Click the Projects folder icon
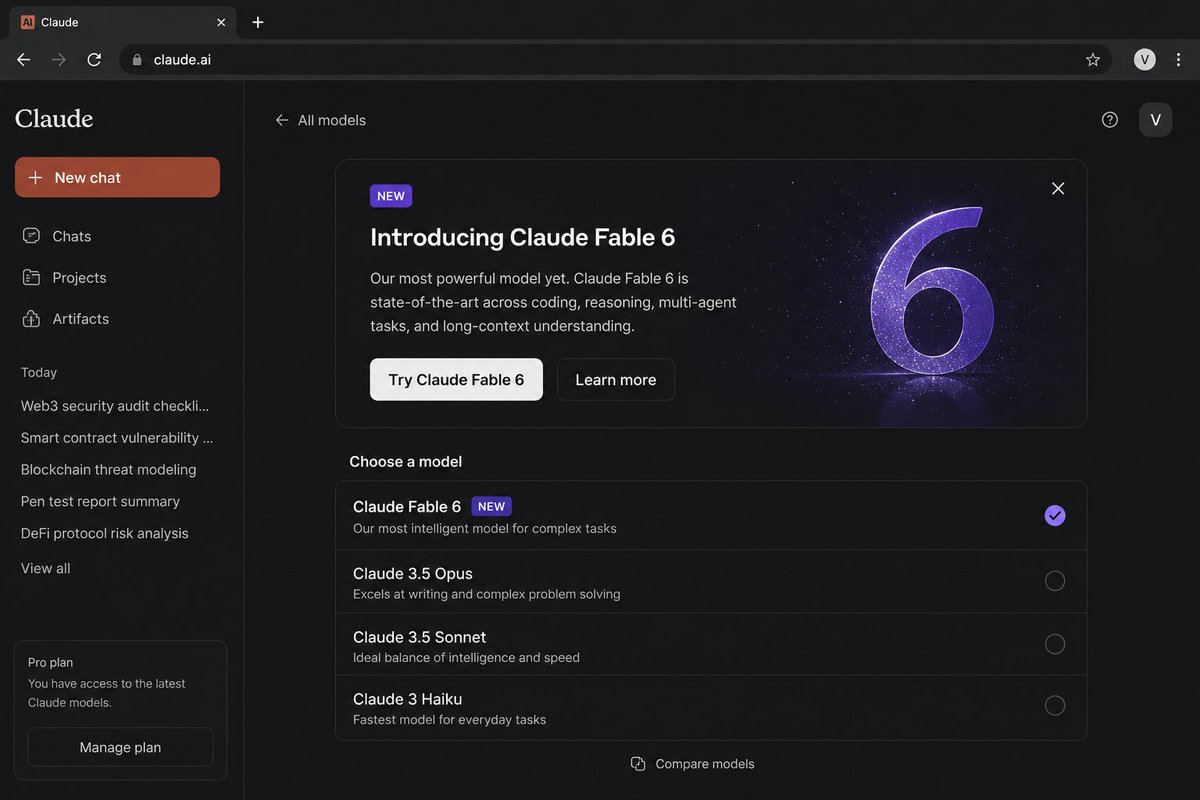This screenshot has height=800, width=1200. [31, 278]
